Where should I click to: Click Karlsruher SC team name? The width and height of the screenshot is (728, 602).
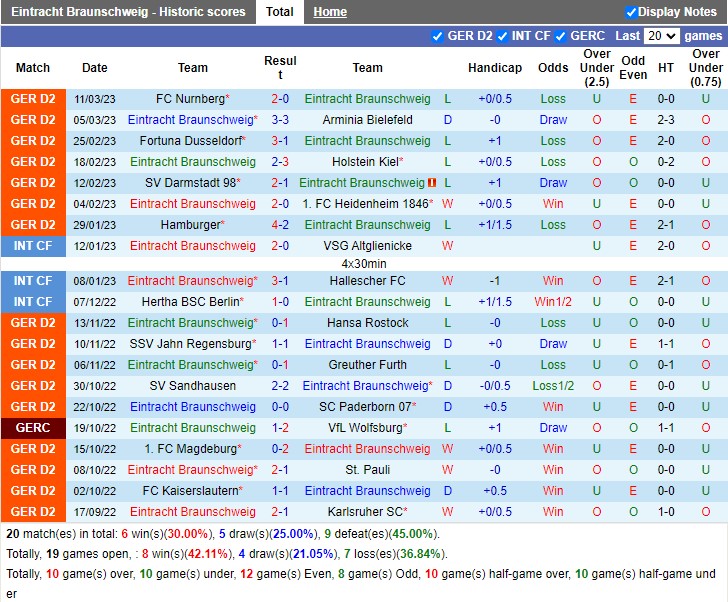(x=367, y=511)
